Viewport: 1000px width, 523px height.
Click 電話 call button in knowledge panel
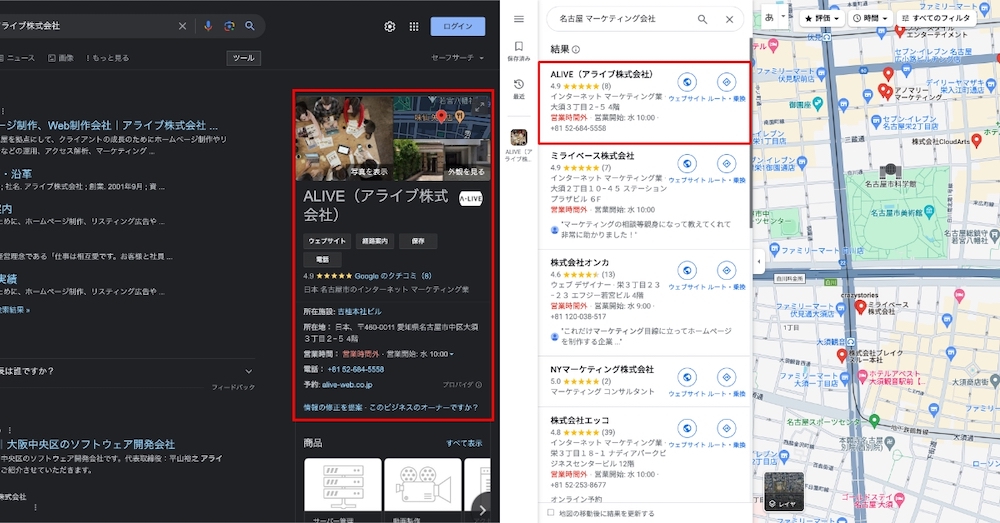pyautogui.click(x=322, y=260)
